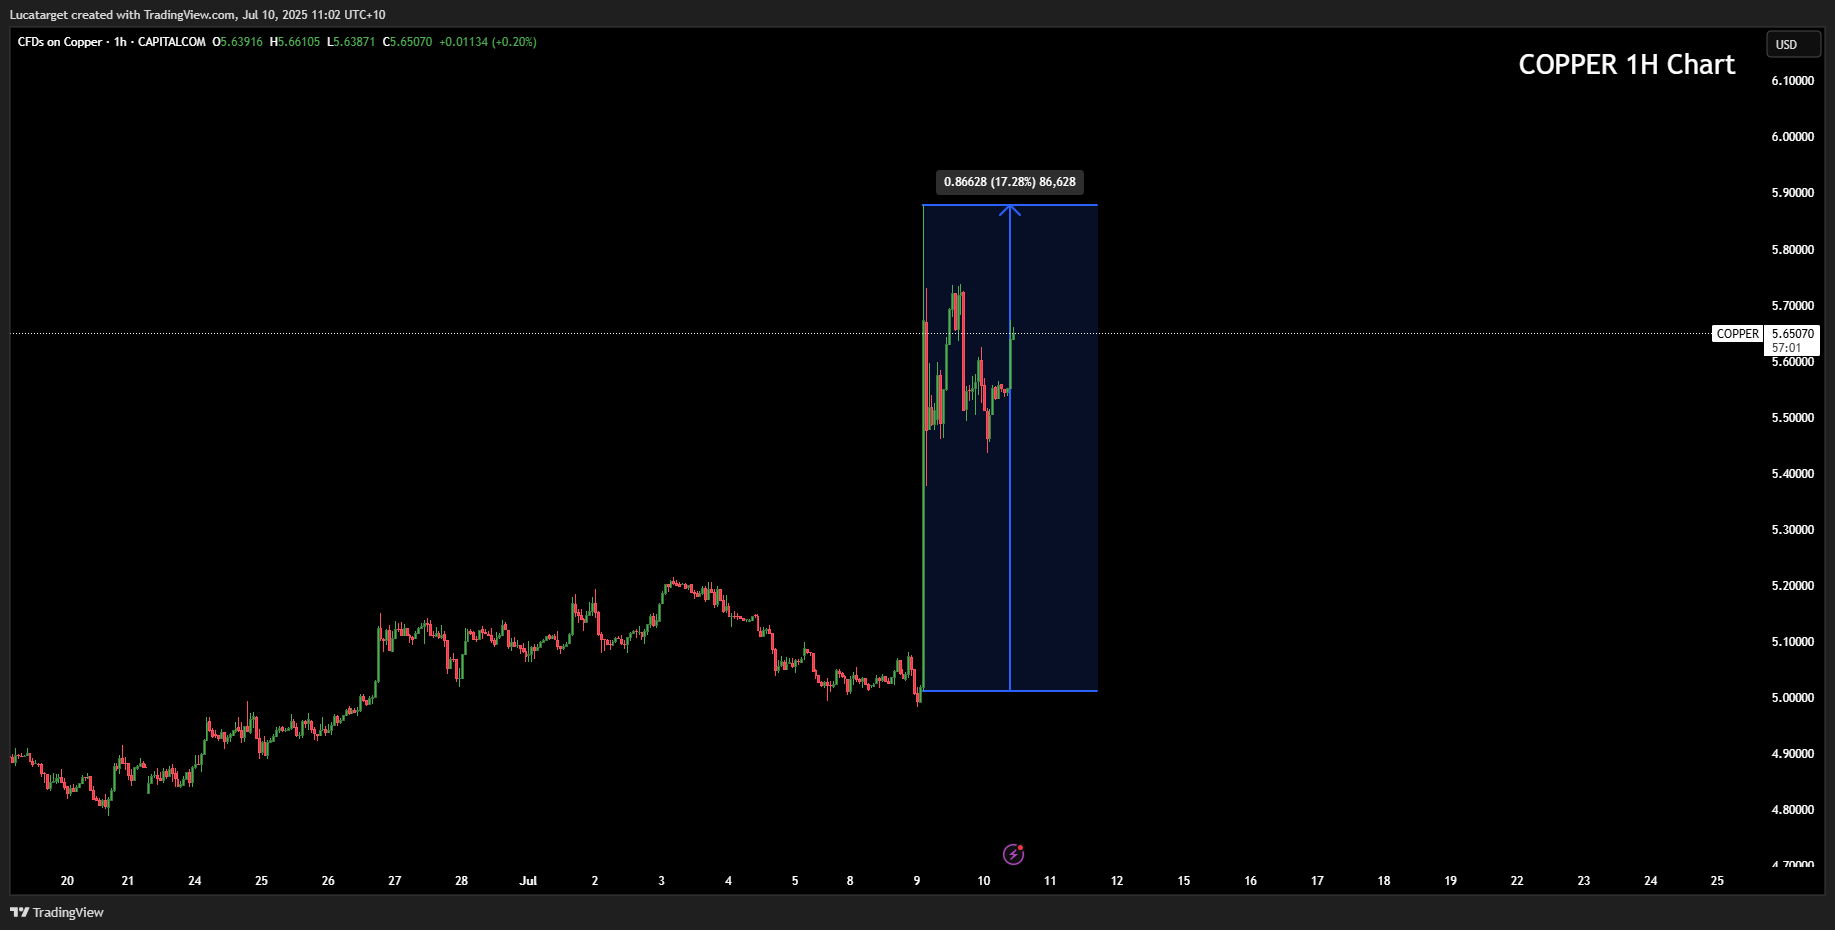Click the 'Jul' marker on time axis
Viewport: 1835px width, 930px height.
[x=528, y=881]
